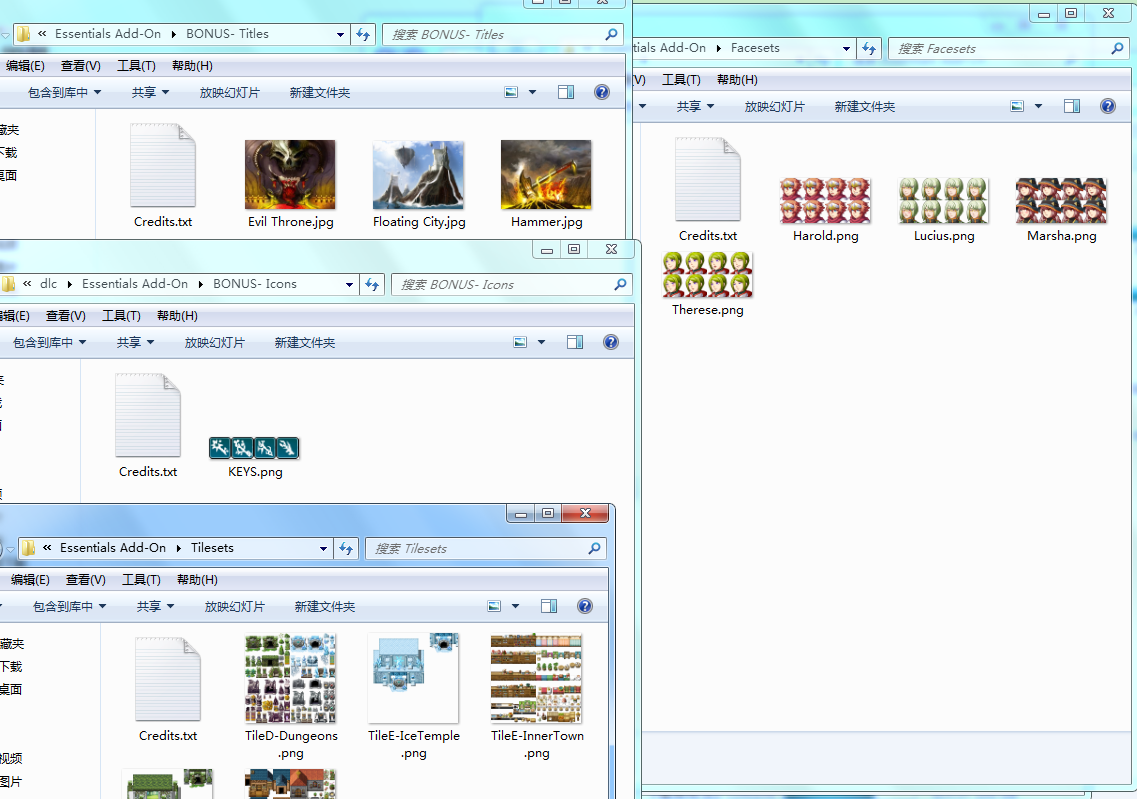
Task: Change view mode in BONUS- Titles window
Action: (511, 92)
